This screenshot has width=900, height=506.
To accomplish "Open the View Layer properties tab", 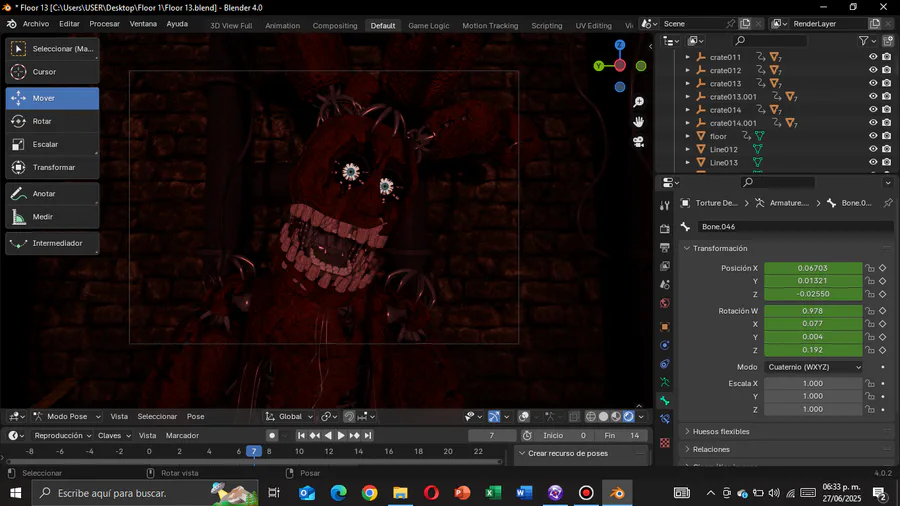I will pos(665,266).
